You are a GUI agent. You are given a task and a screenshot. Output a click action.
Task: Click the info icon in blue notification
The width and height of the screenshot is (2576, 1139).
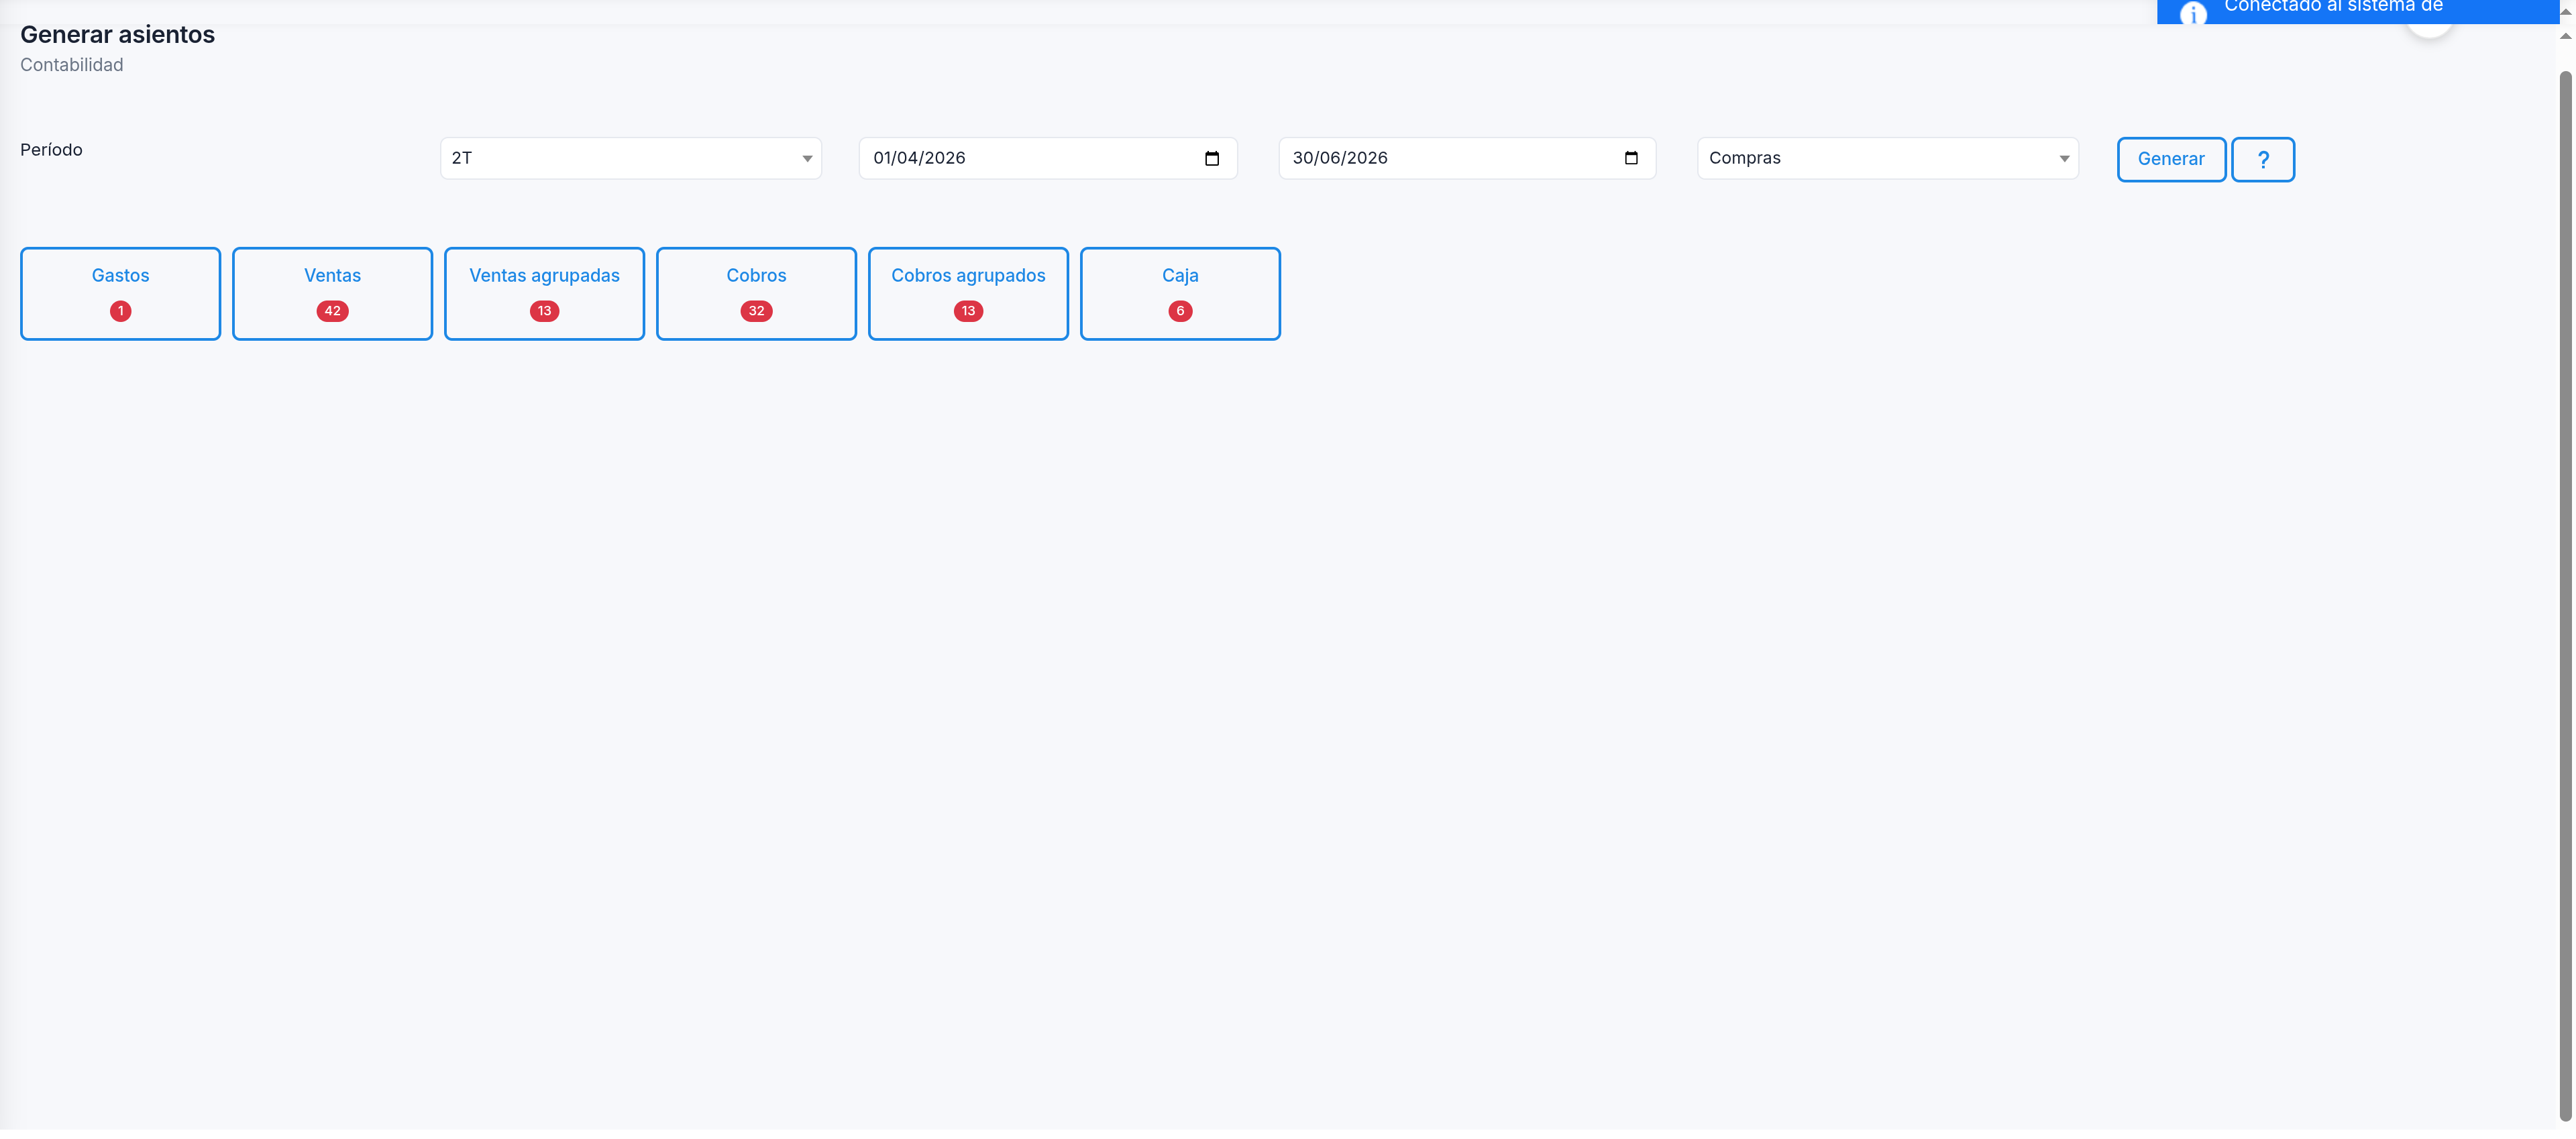(2193, 13)
